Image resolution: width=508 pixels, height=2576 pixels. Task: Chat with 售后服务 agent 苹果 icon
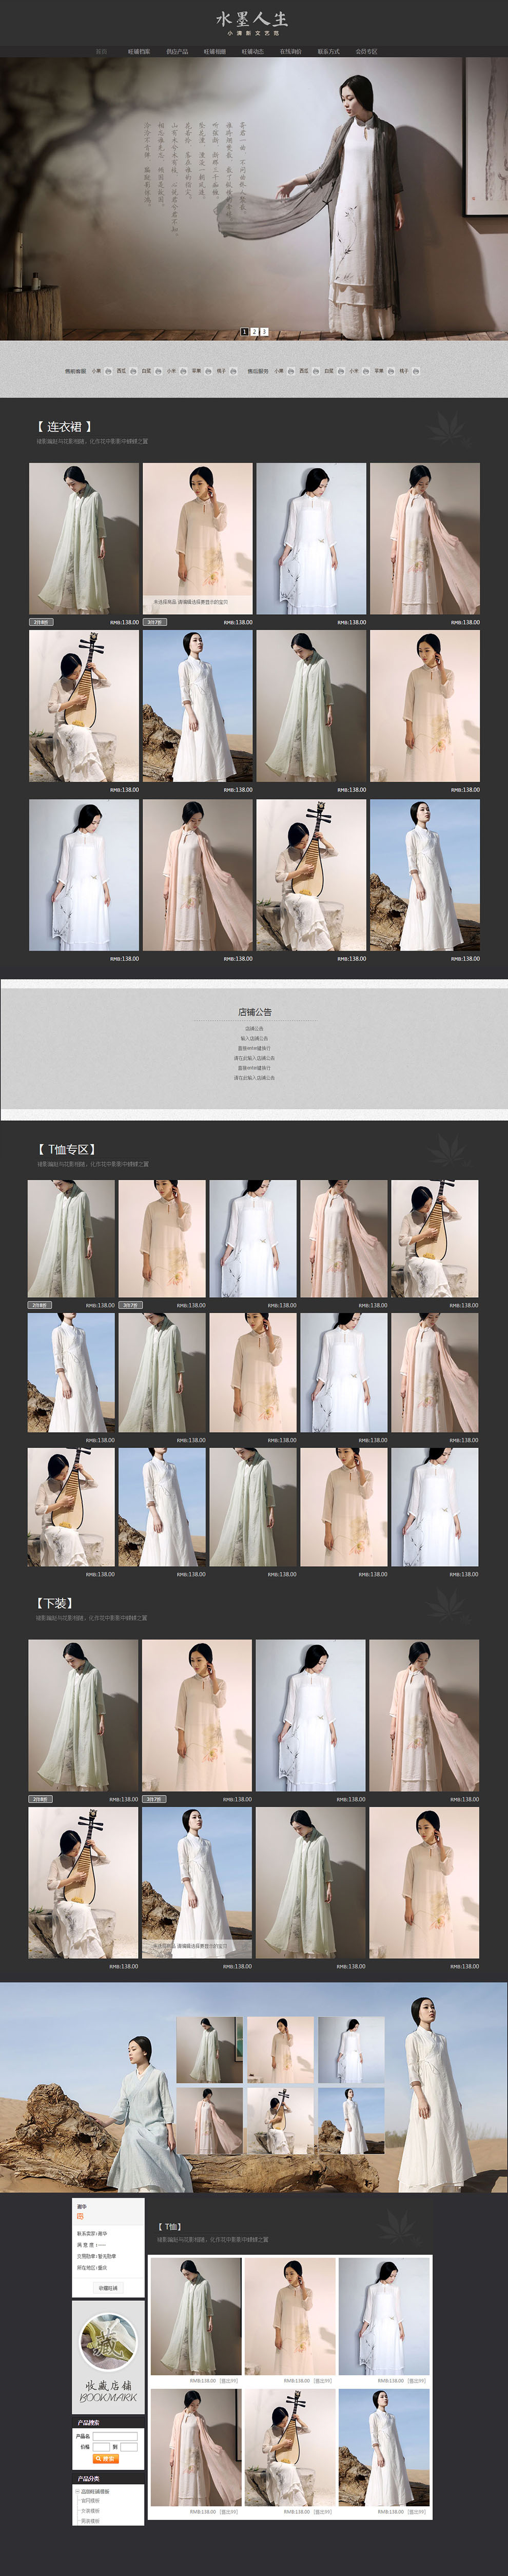click(391, 371)
